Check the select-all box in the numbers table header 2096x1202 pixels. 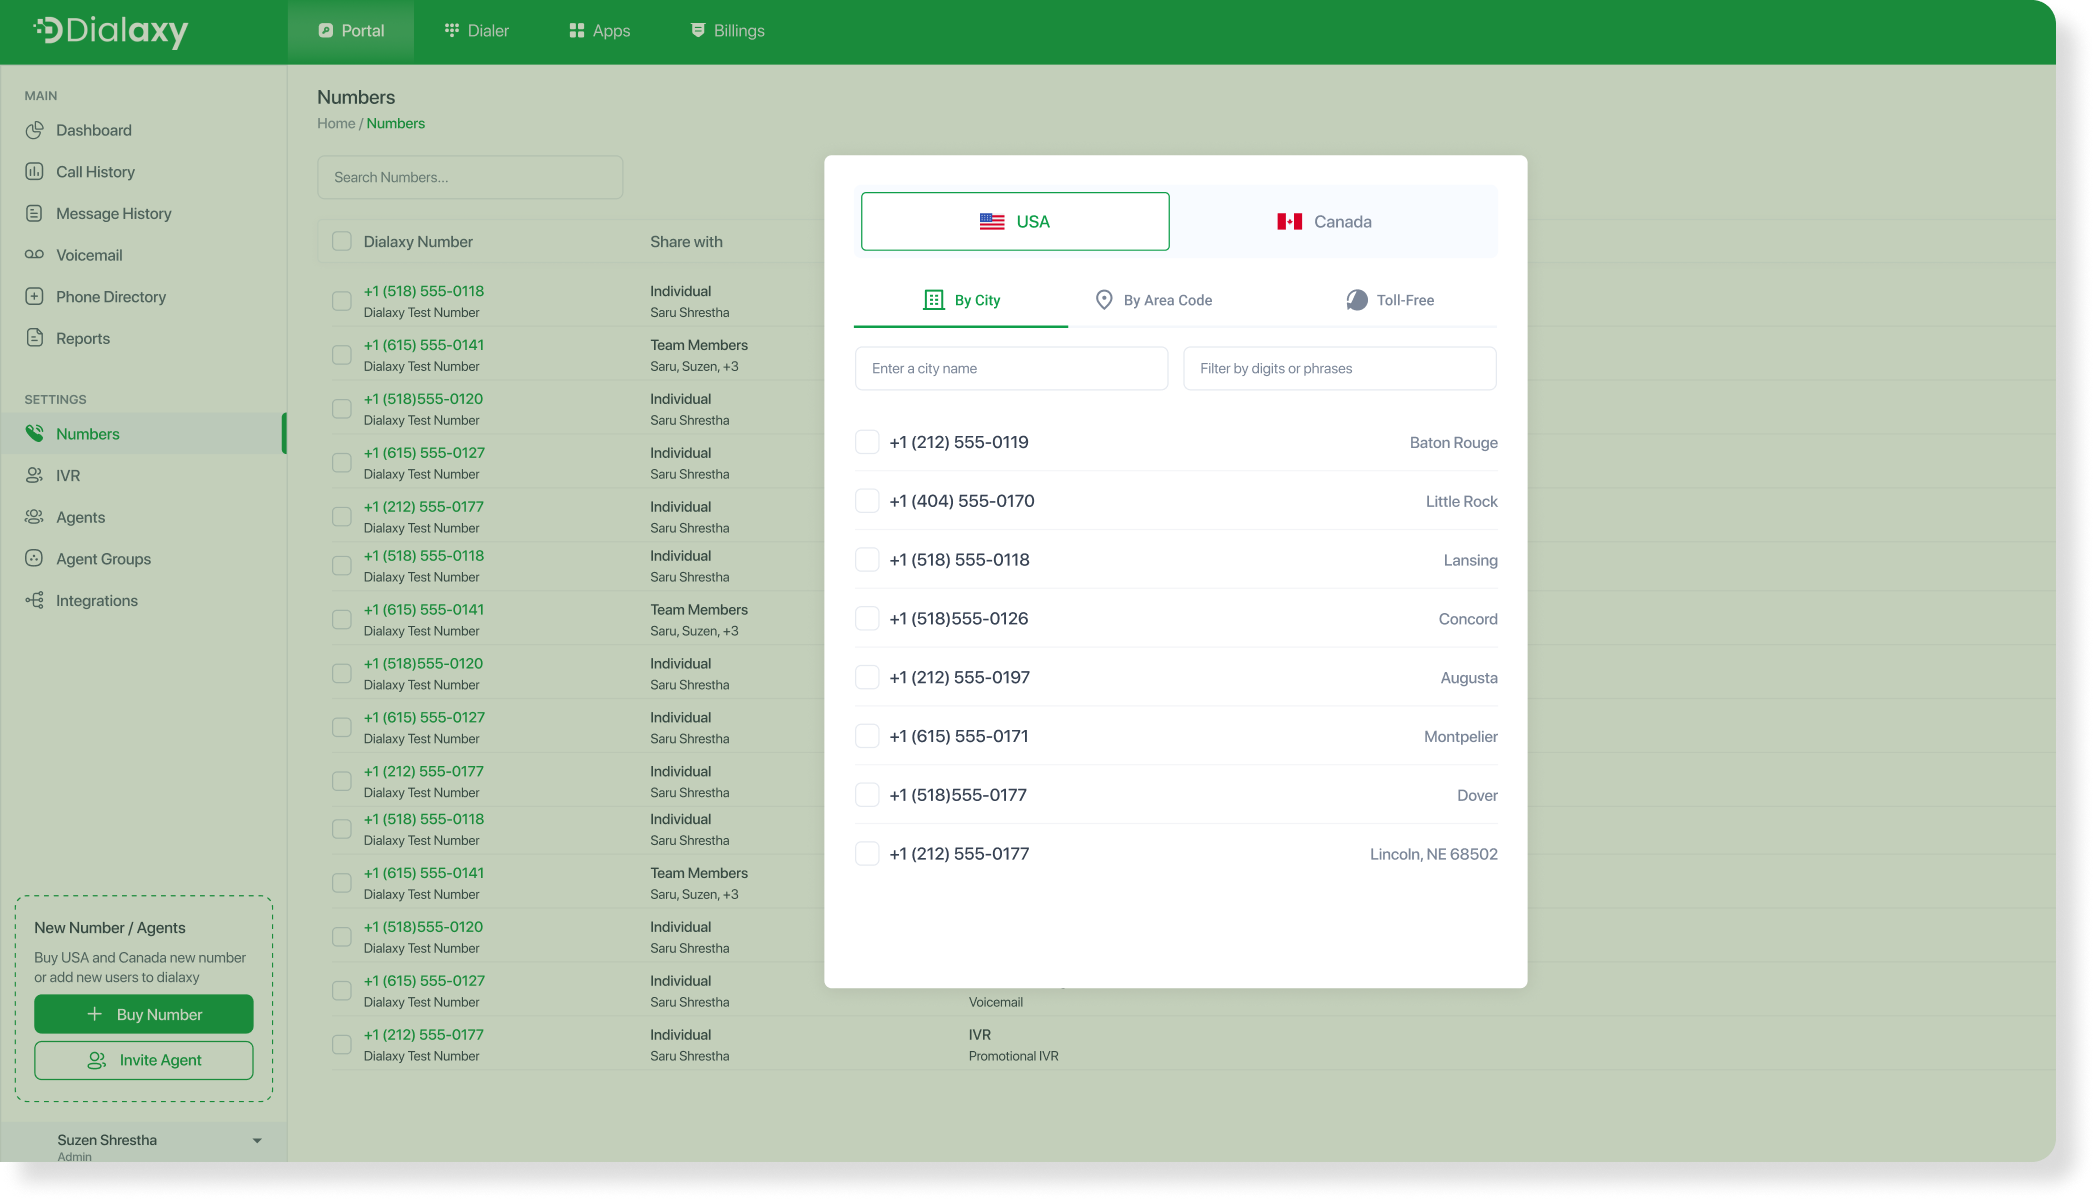pyautogui.click(x=340, y=241)
